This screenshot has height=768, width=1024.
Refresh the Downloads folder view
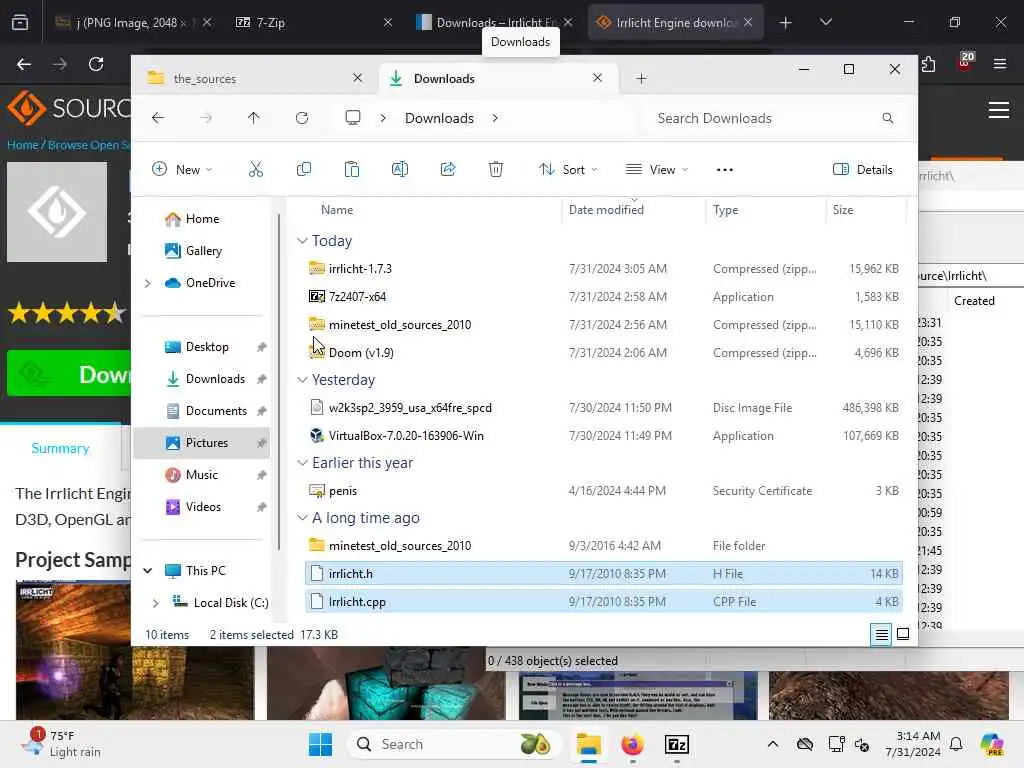302,118
